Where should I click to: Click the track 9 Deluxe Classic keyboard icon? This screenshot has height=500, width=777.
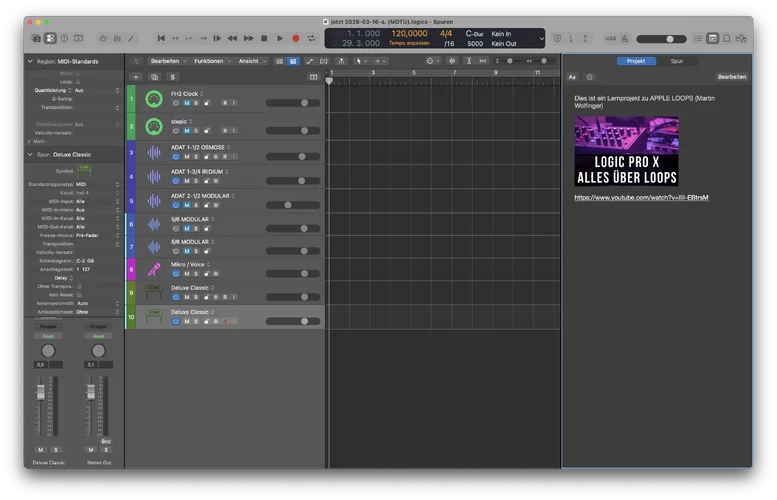click(154, 293)
